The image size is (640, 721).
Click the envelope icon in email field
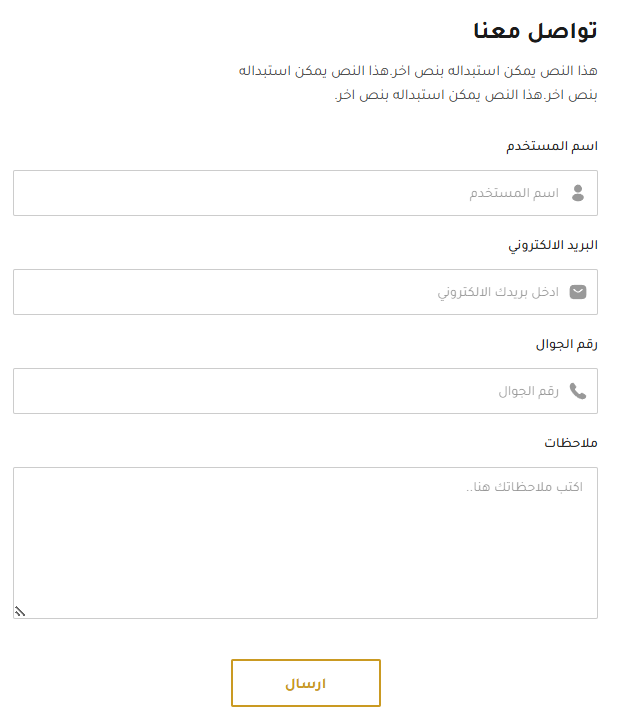578,292
